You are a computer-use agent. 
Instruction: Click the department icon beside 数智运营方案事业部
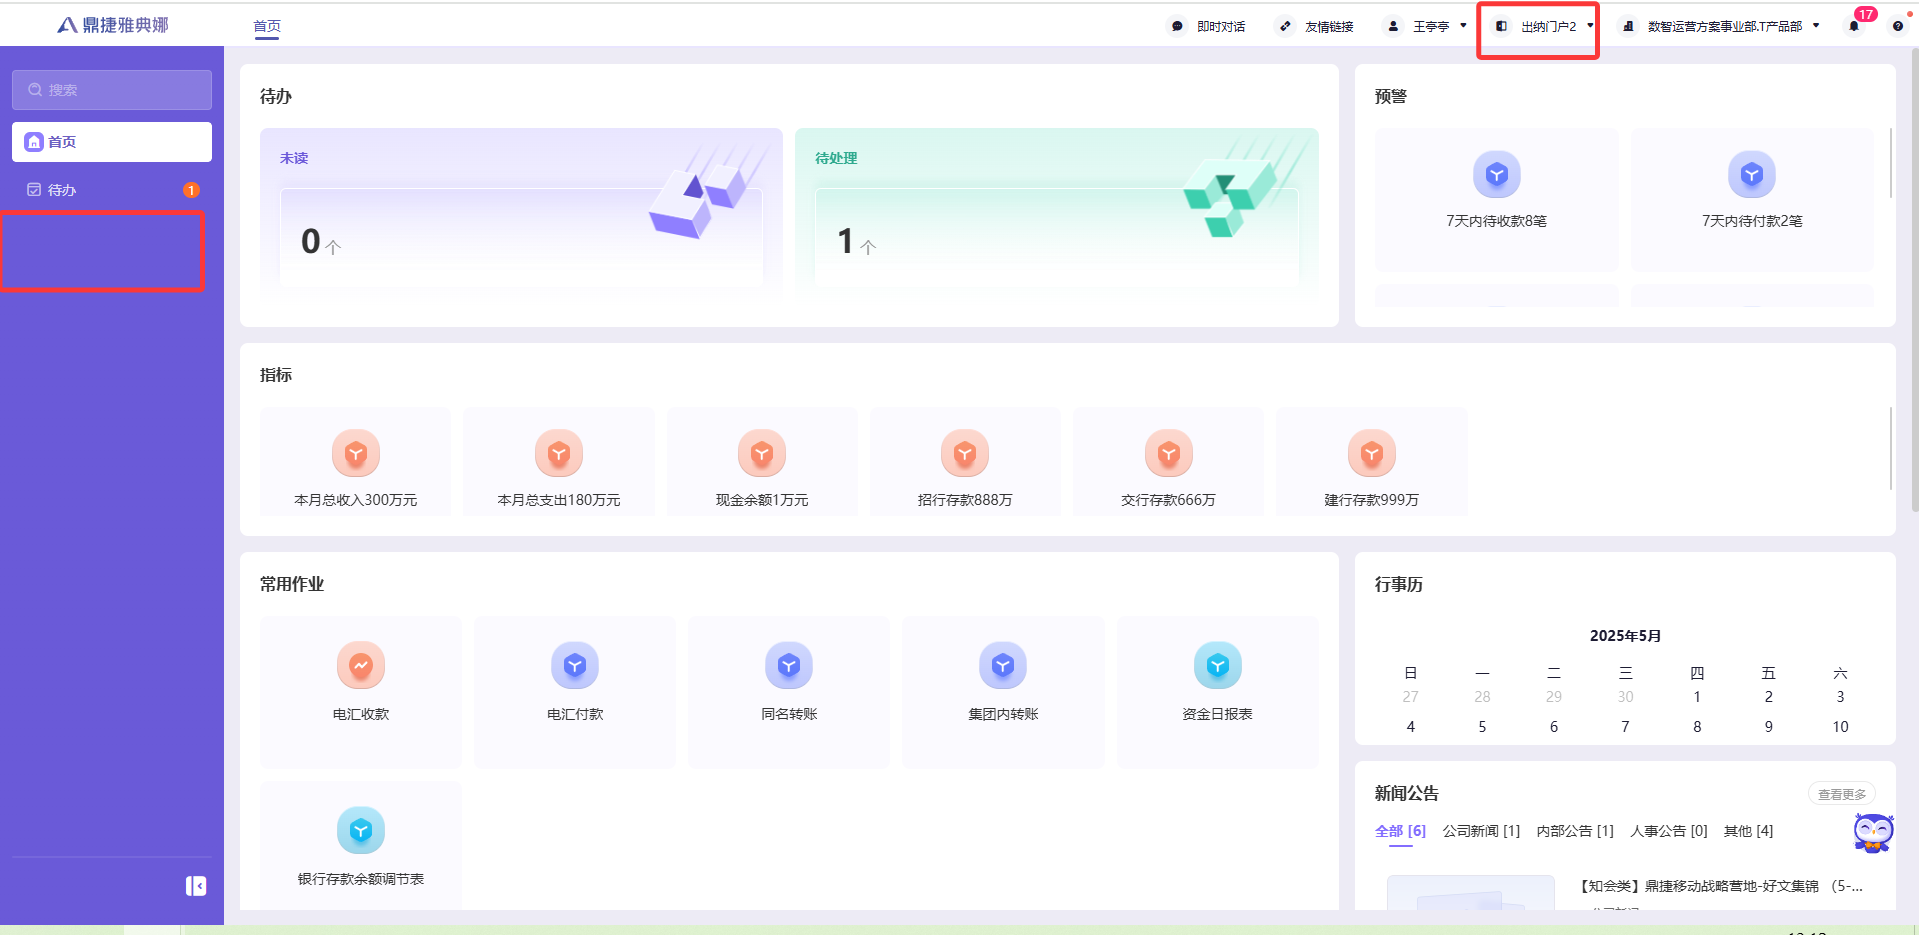point(1628,26)
